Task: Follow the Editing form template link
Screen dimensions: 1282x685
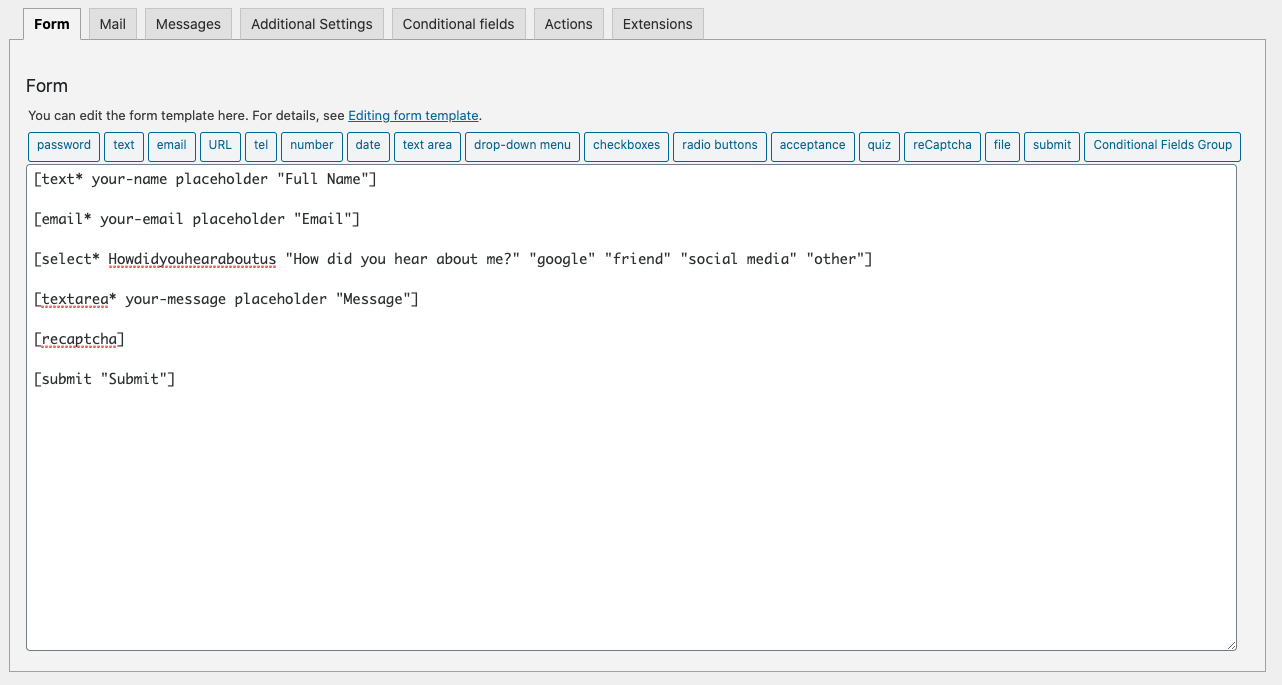Action: (413, 116)
